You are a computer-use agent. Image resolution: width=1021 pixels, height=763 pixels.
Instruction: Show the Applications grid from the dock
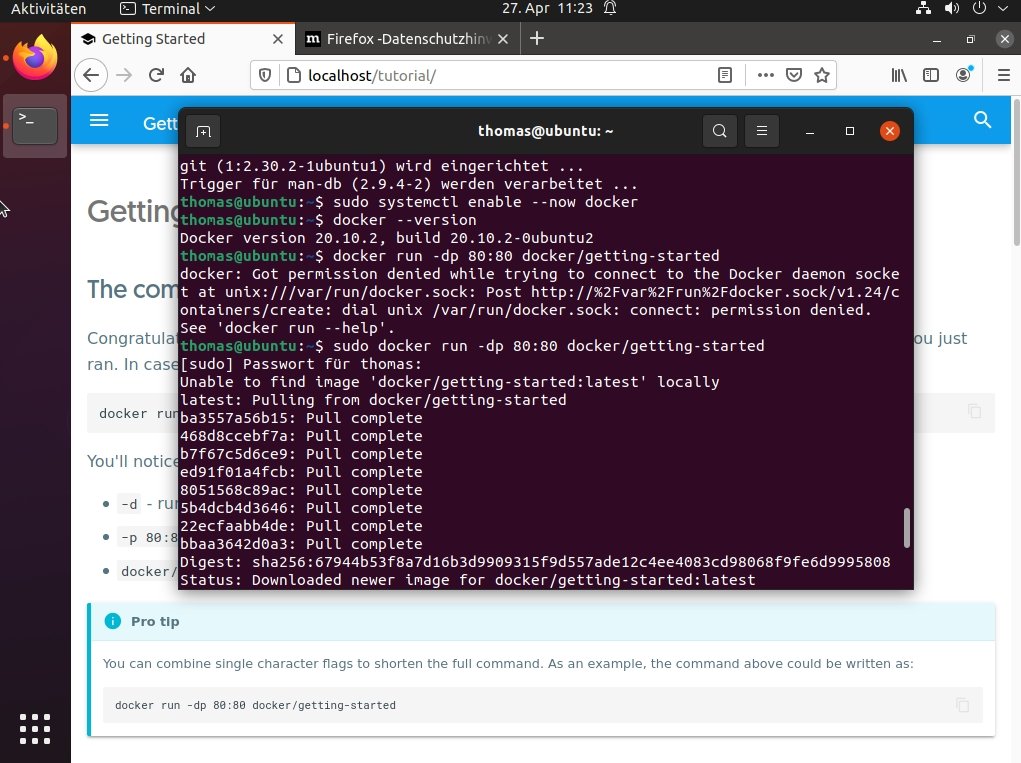(x=34, y=729)
